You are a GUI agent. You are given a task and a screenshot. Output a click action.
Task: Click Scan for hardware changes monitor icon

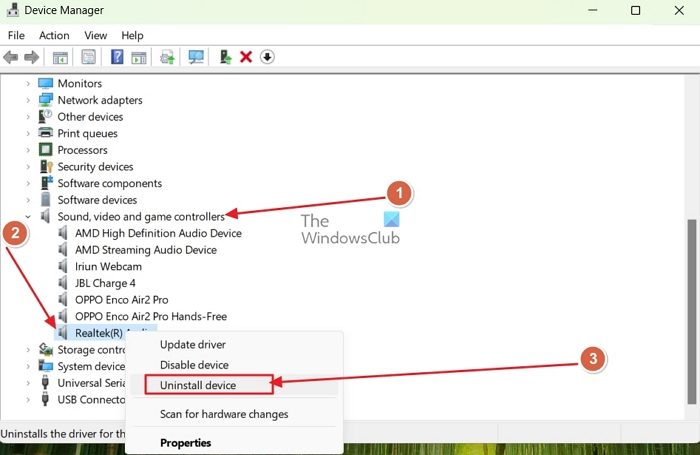(x=196, y=57)
